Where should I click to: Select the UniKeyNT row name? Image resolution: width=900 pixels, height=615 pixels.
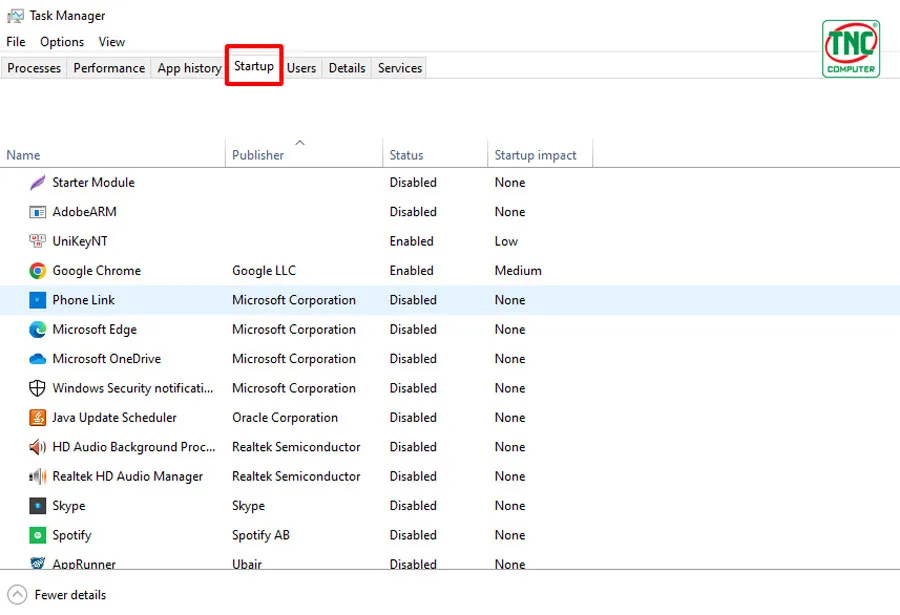(x=80, y=241)
